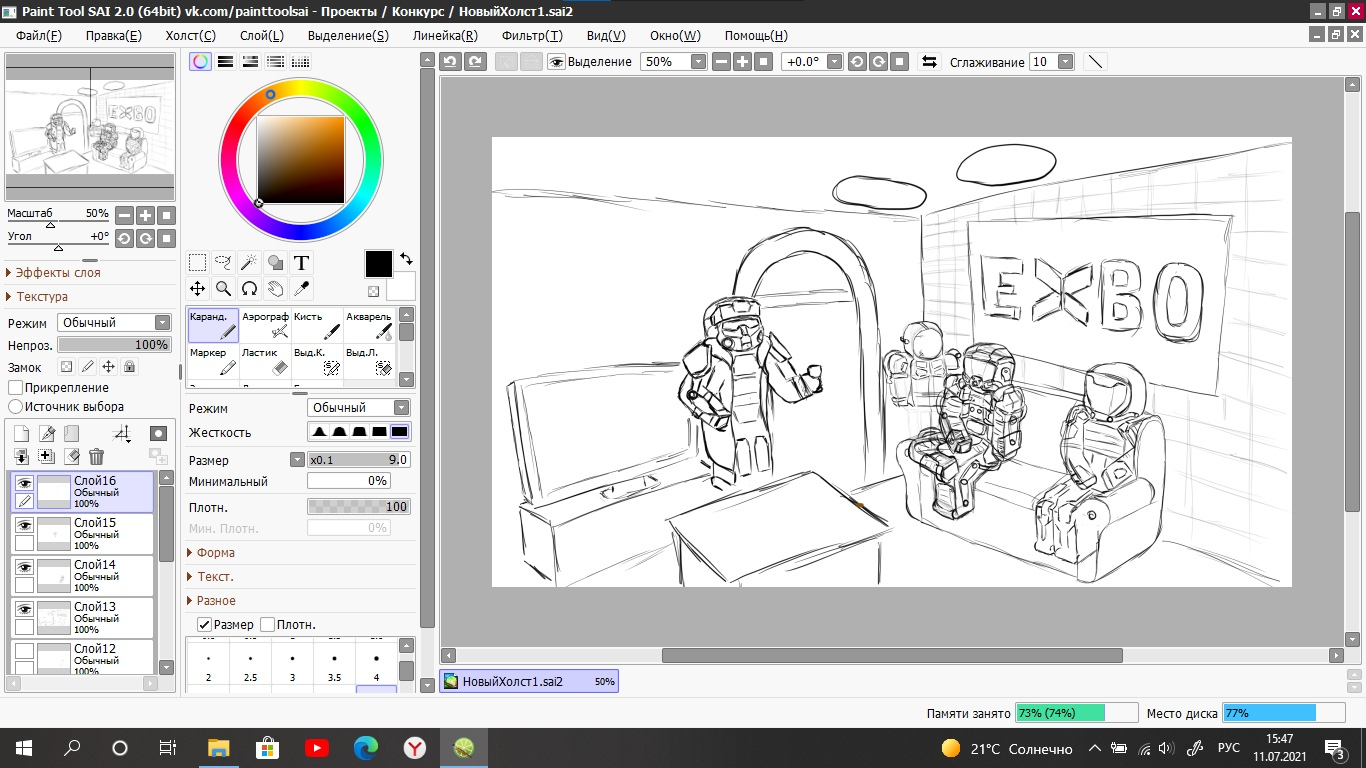The height and width of the screenshot is (768, 1366).
Task: Flip canvas horizontally with double-arrow icon
Action: point(929,61)
